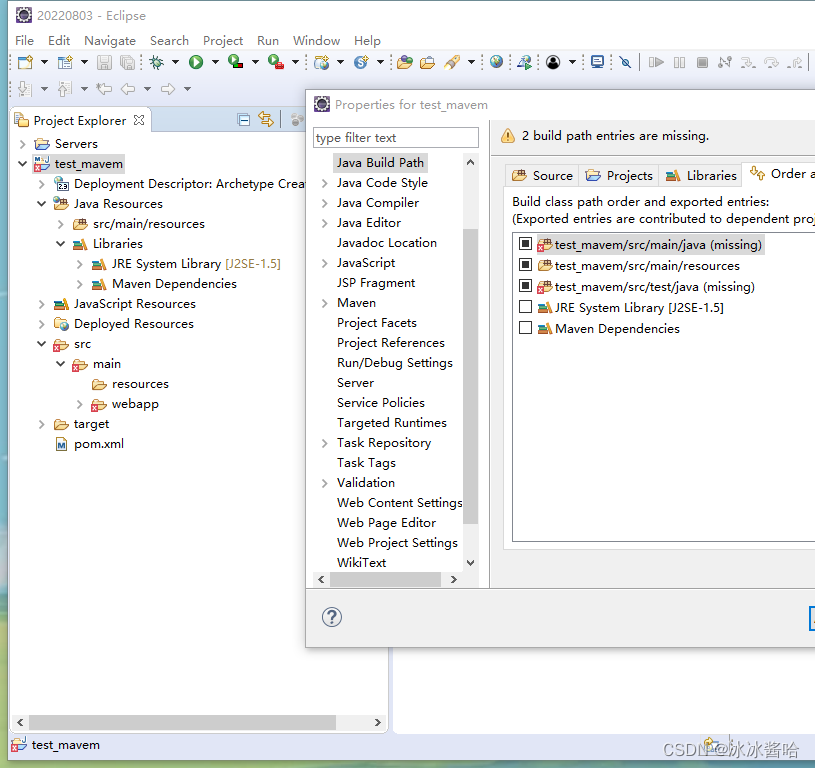The width and height of the screenshot is (815, 768).
Task: Click the Step Return icon
Action: tap(794, 63)
